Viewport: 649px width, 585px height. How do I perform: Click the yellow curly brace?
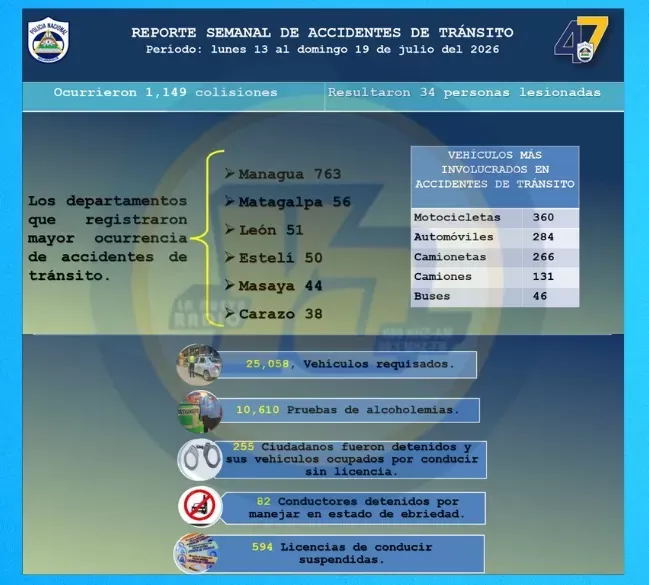tap(207, 238)
